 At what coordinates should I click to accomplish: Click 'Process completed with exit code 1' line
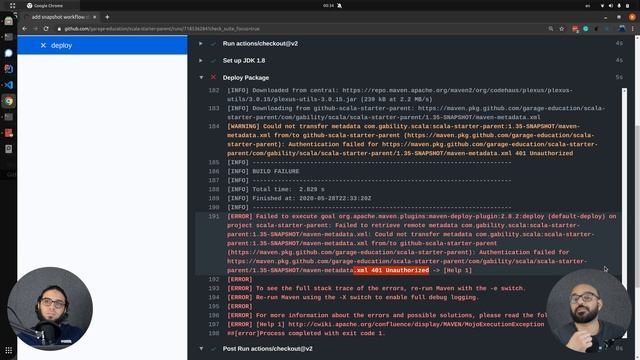(306, 333)
